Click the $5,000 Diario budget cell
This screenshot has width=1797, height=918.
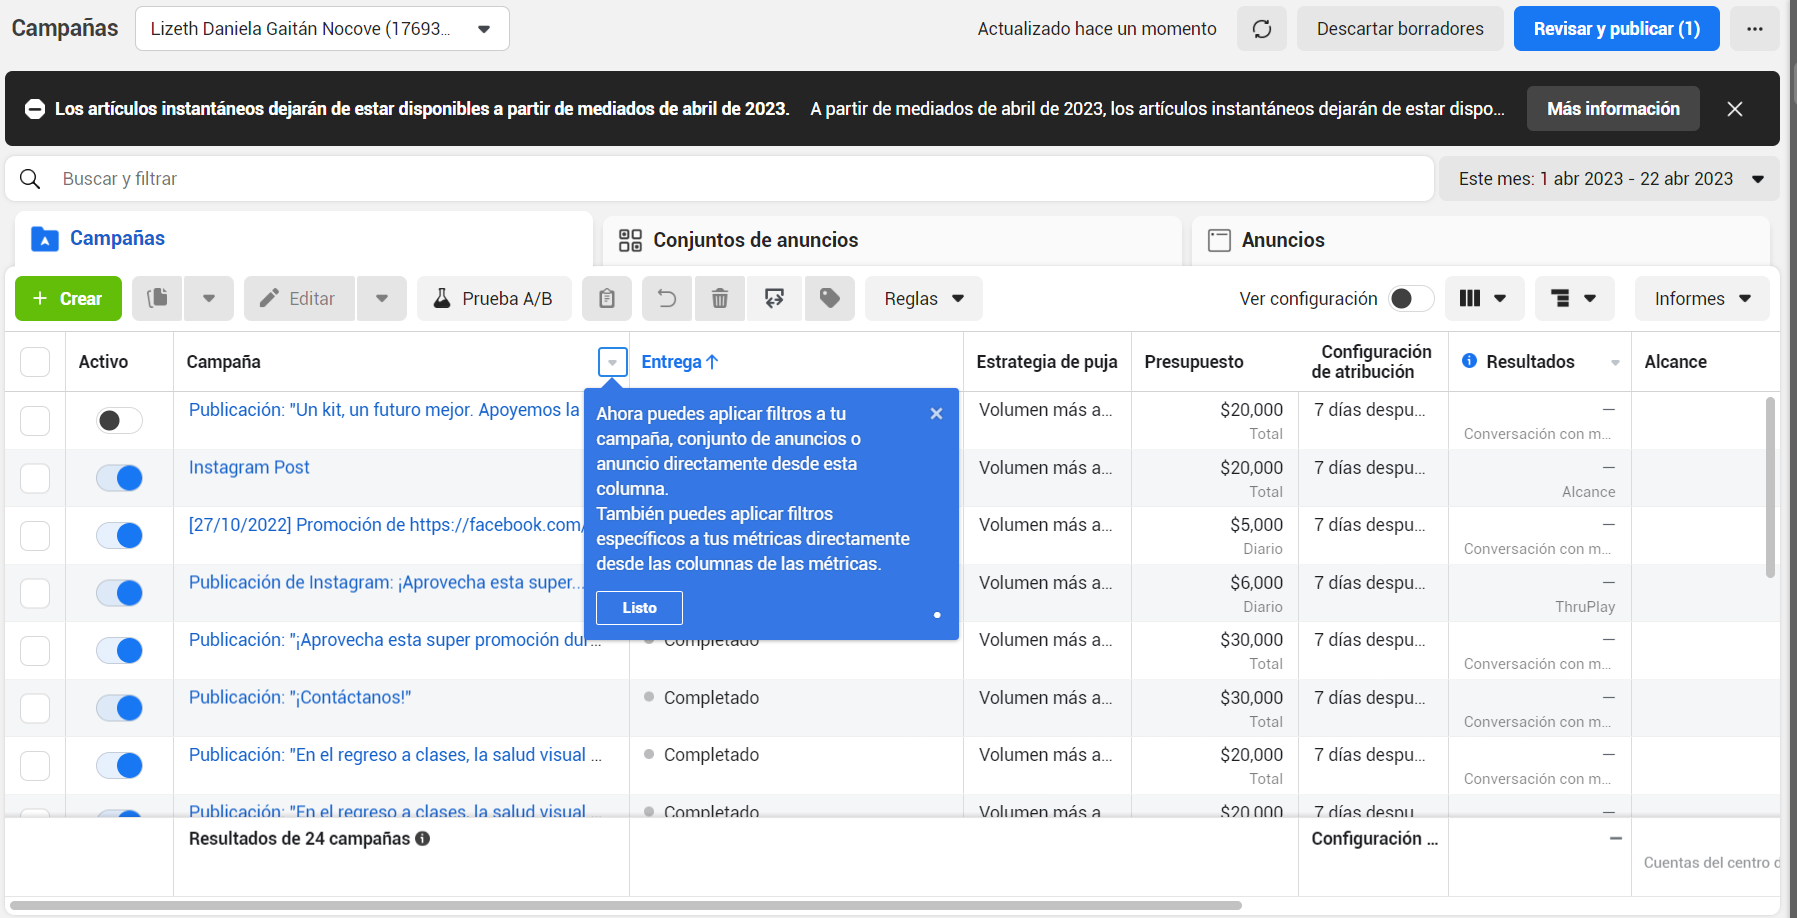(1215, 536)
